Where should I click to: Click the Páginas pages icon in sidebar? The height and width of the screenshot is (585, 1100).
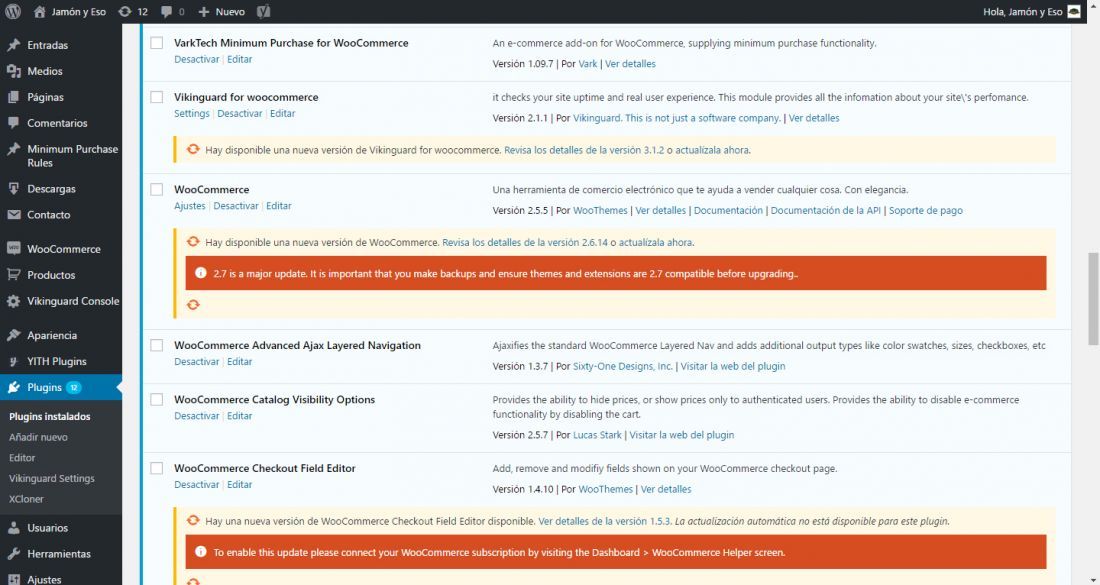click(x=13, y=97)
